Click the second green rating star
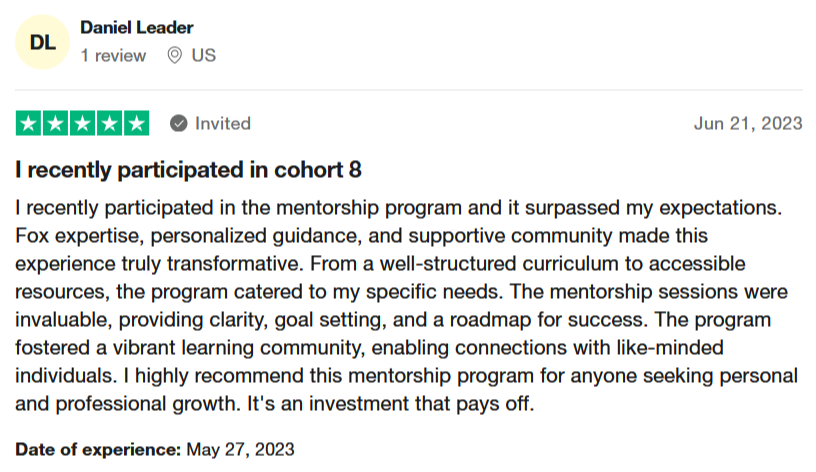The image size is (816, 472). click(56, 124)
